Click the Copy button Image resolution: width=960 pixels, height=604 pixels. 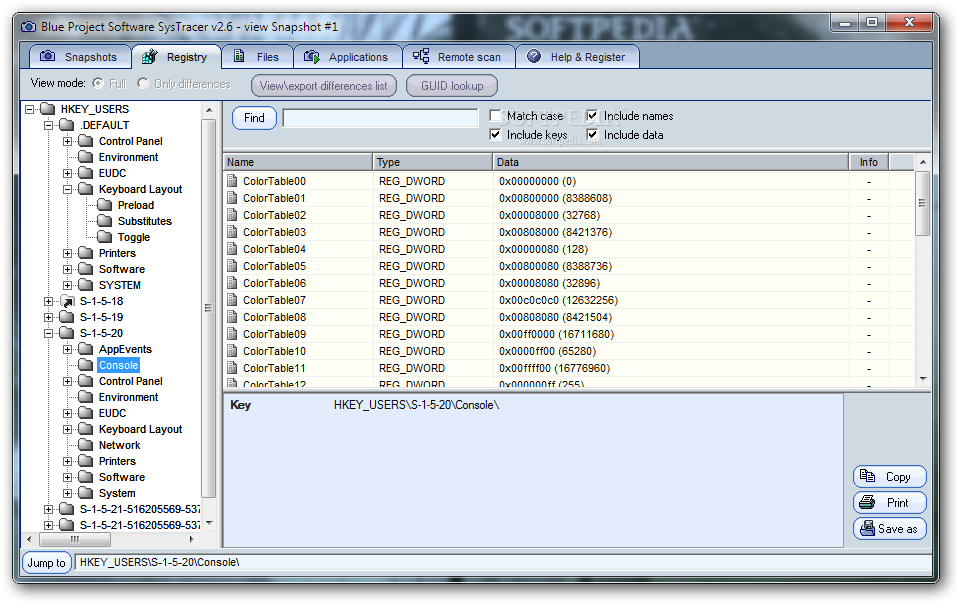coord(890,476)
